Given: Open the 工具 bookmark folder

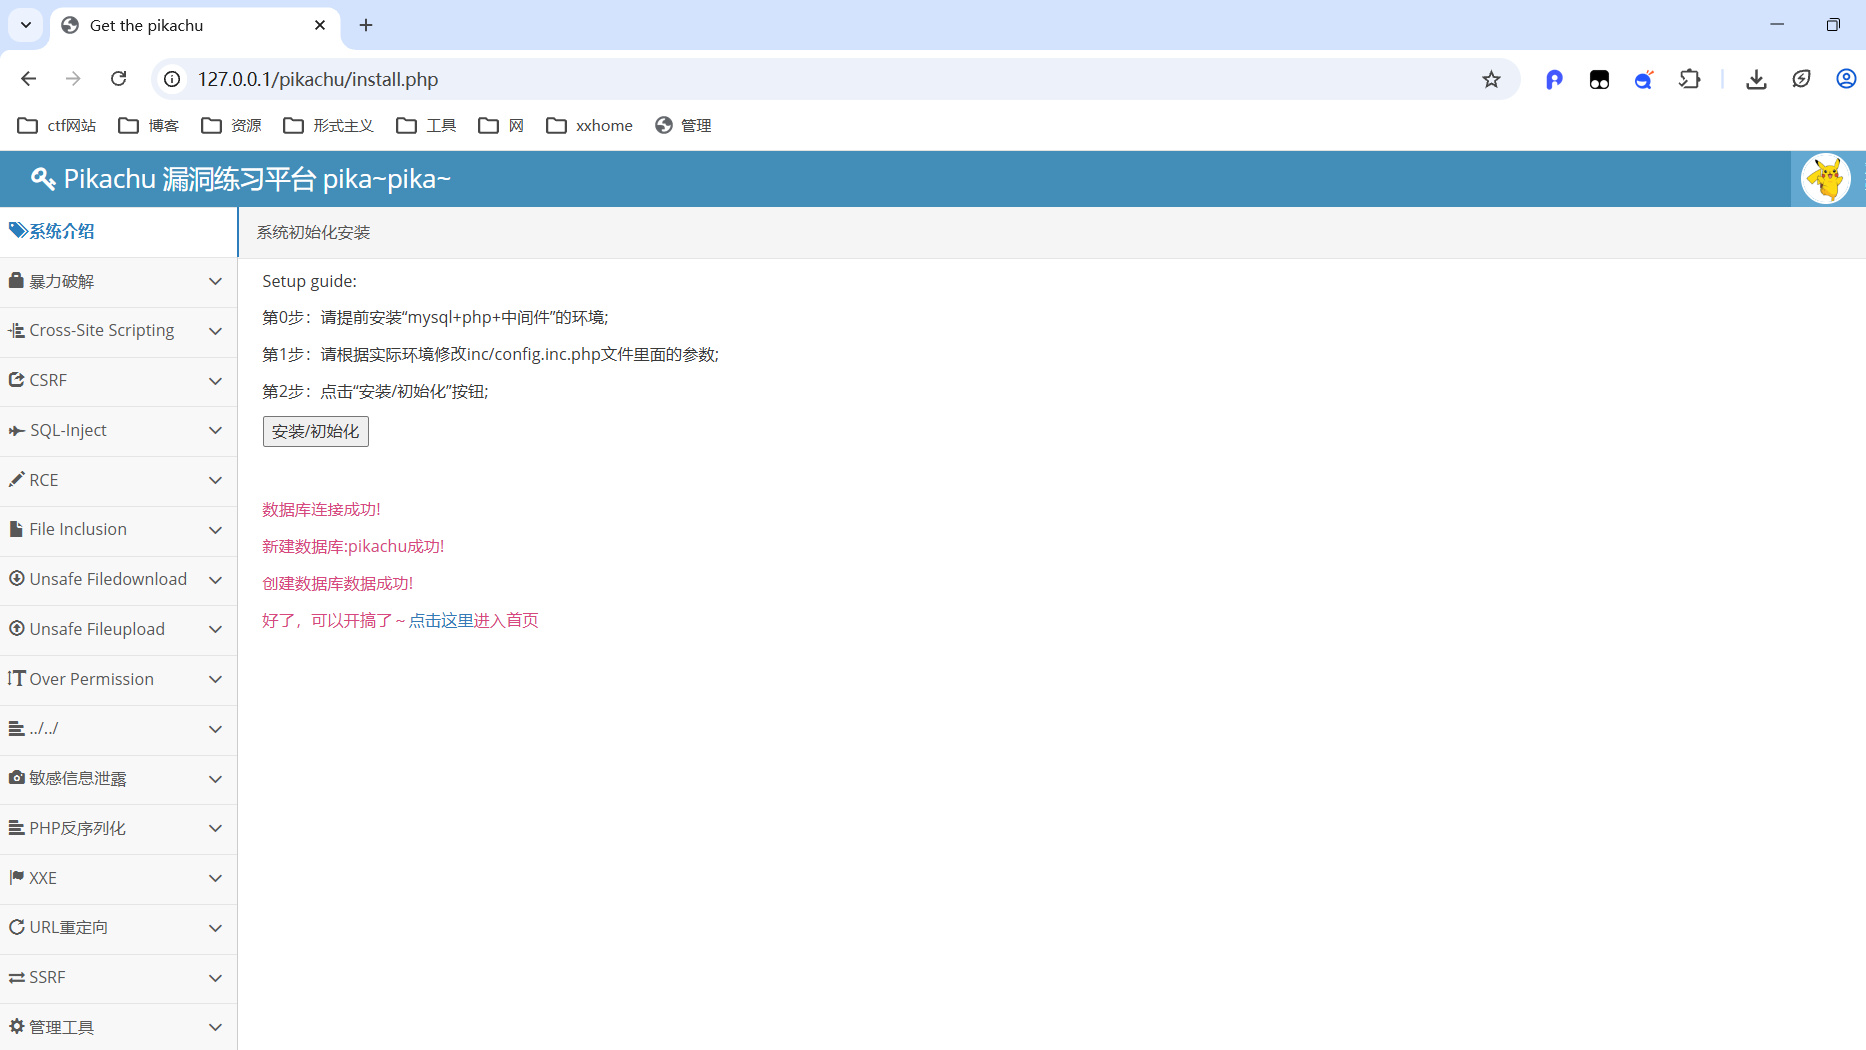Looking at the screenshot, I should pos(426,125).
